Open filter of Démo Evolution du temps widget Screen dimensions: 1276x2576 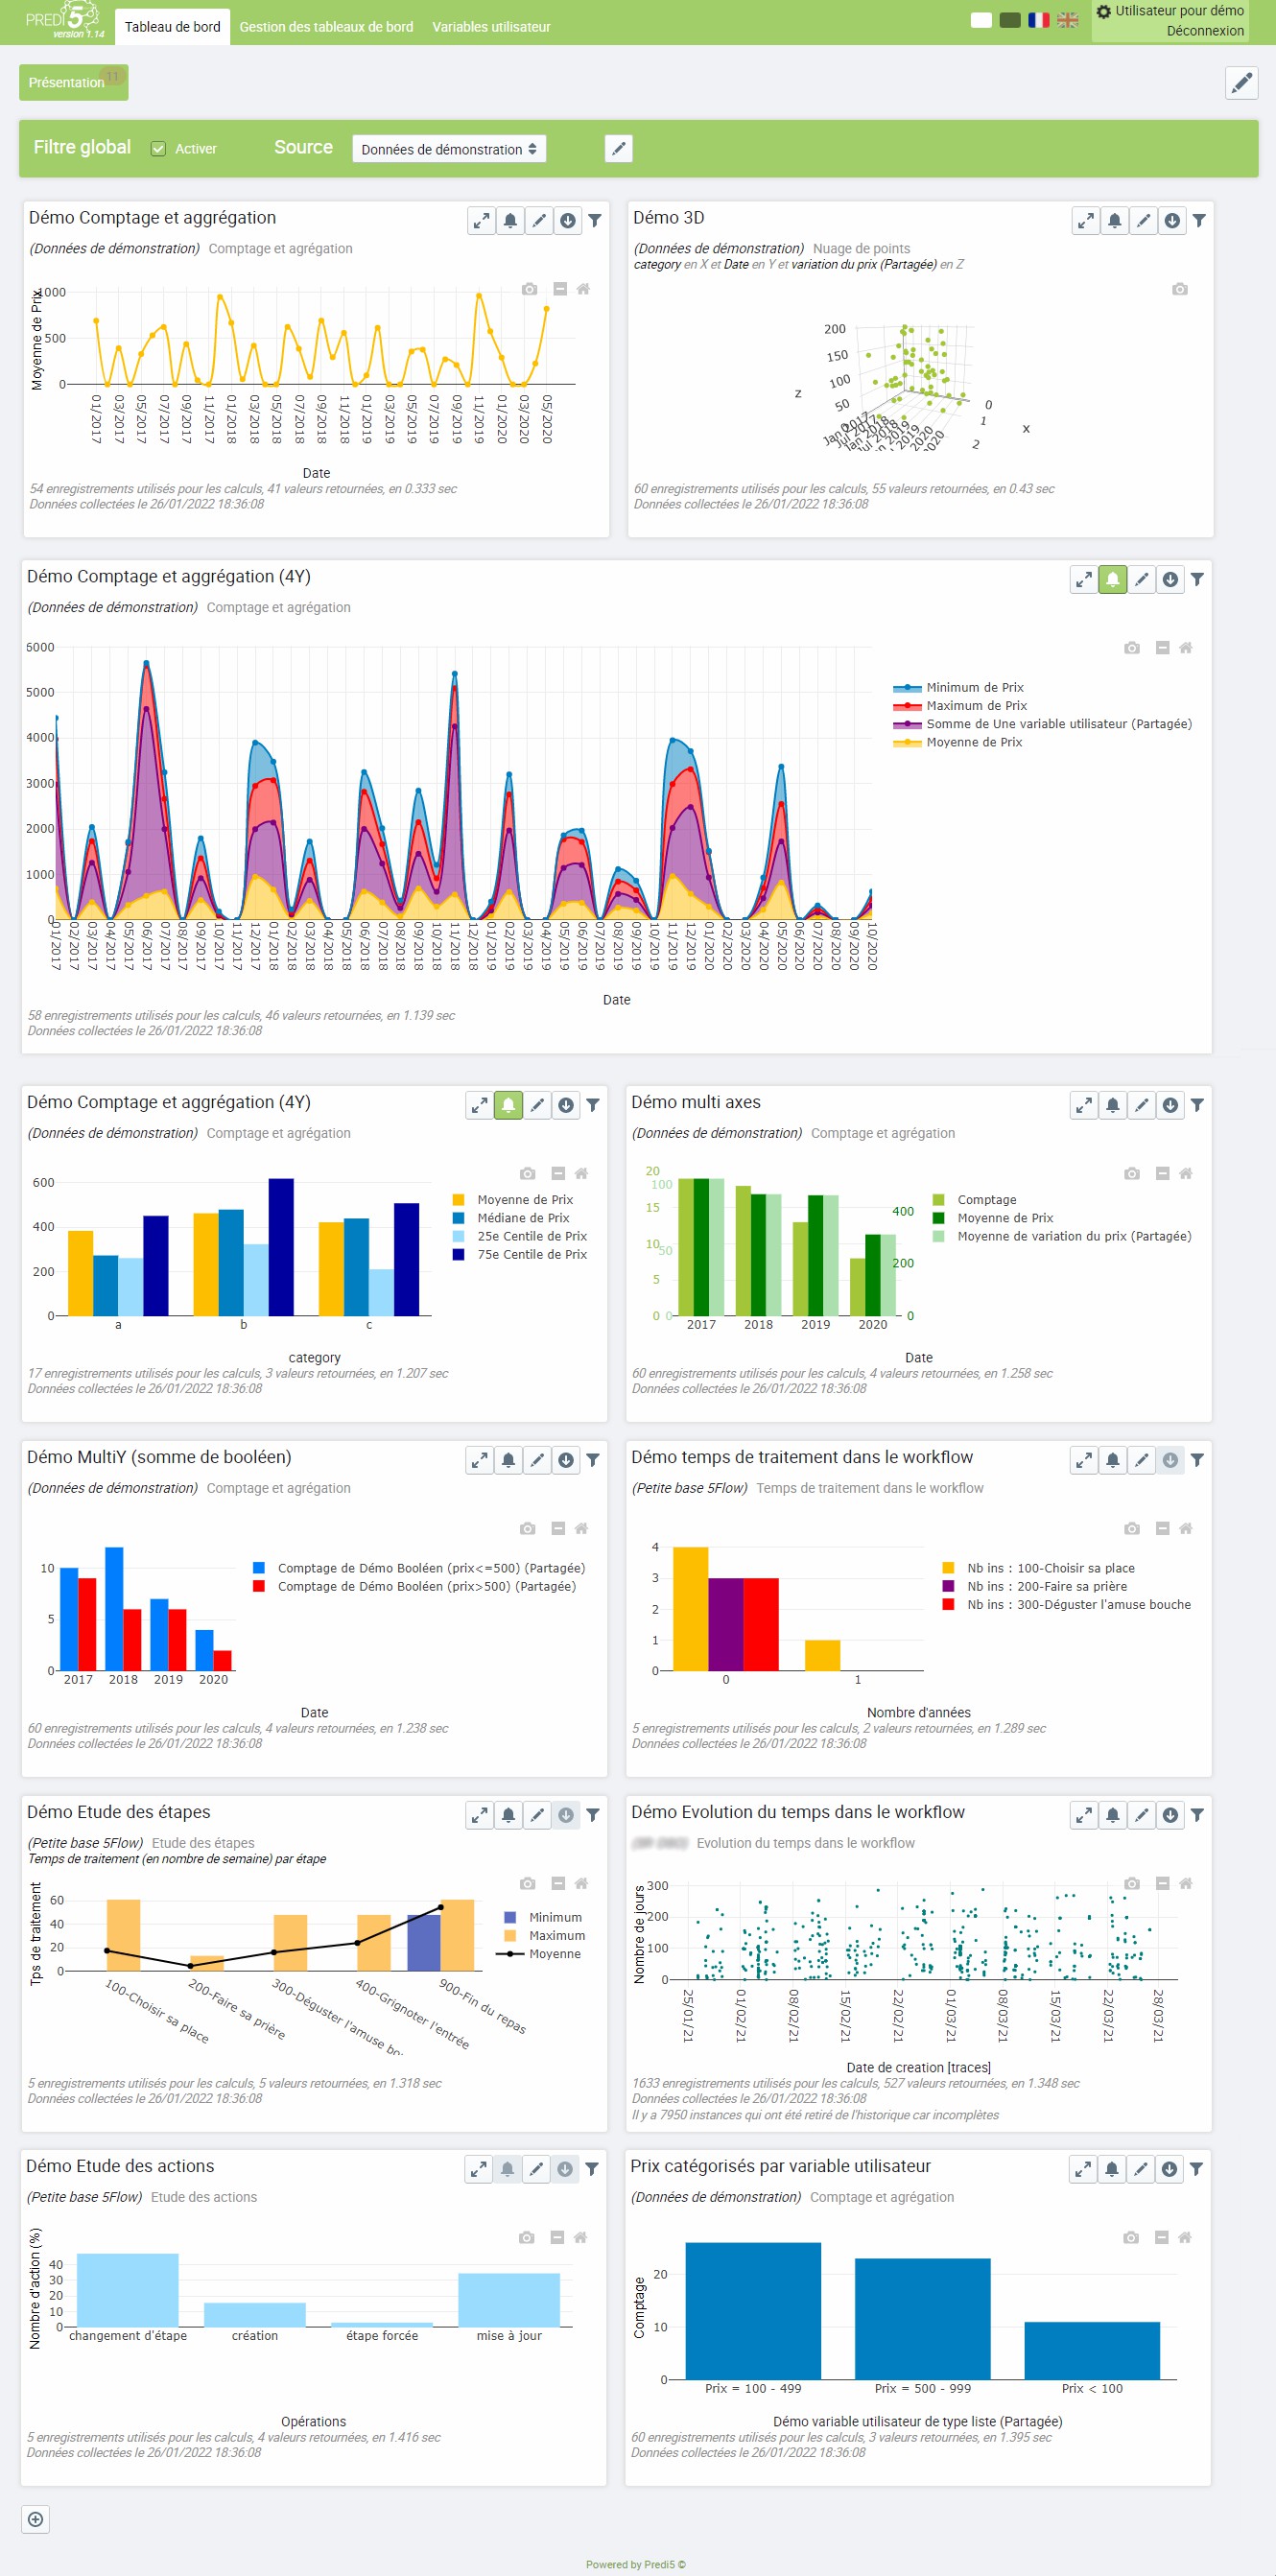[x=1197, y=1816]
